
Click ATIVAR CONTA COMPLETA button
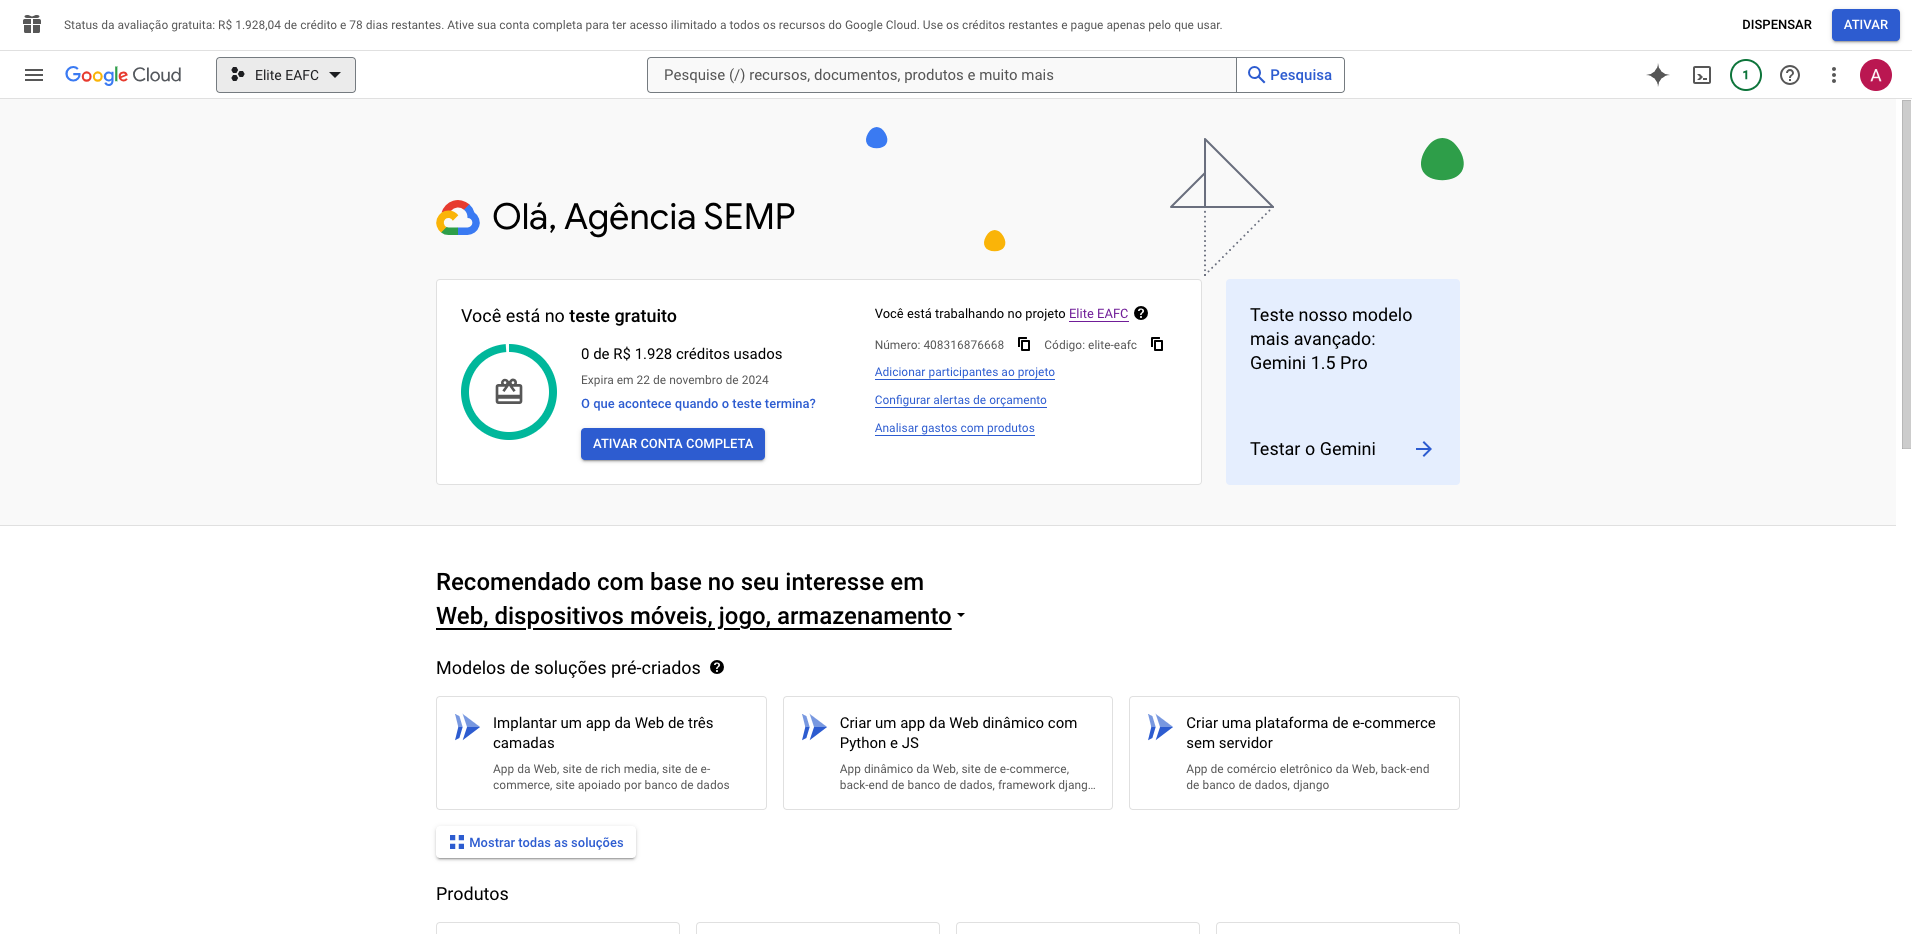click(x=673, y=444)
